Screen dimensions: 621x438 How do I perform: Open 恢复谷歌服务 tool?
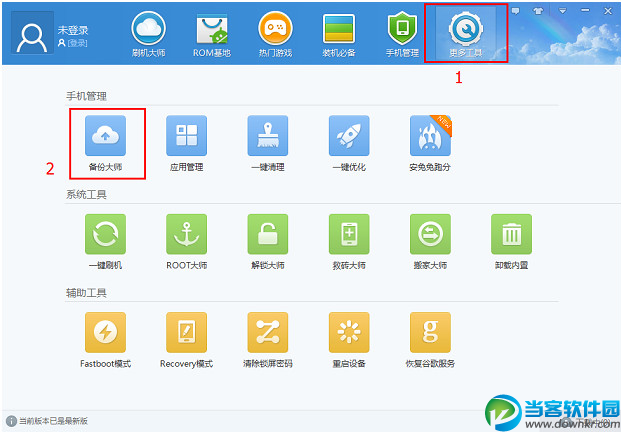click(430, 340)
